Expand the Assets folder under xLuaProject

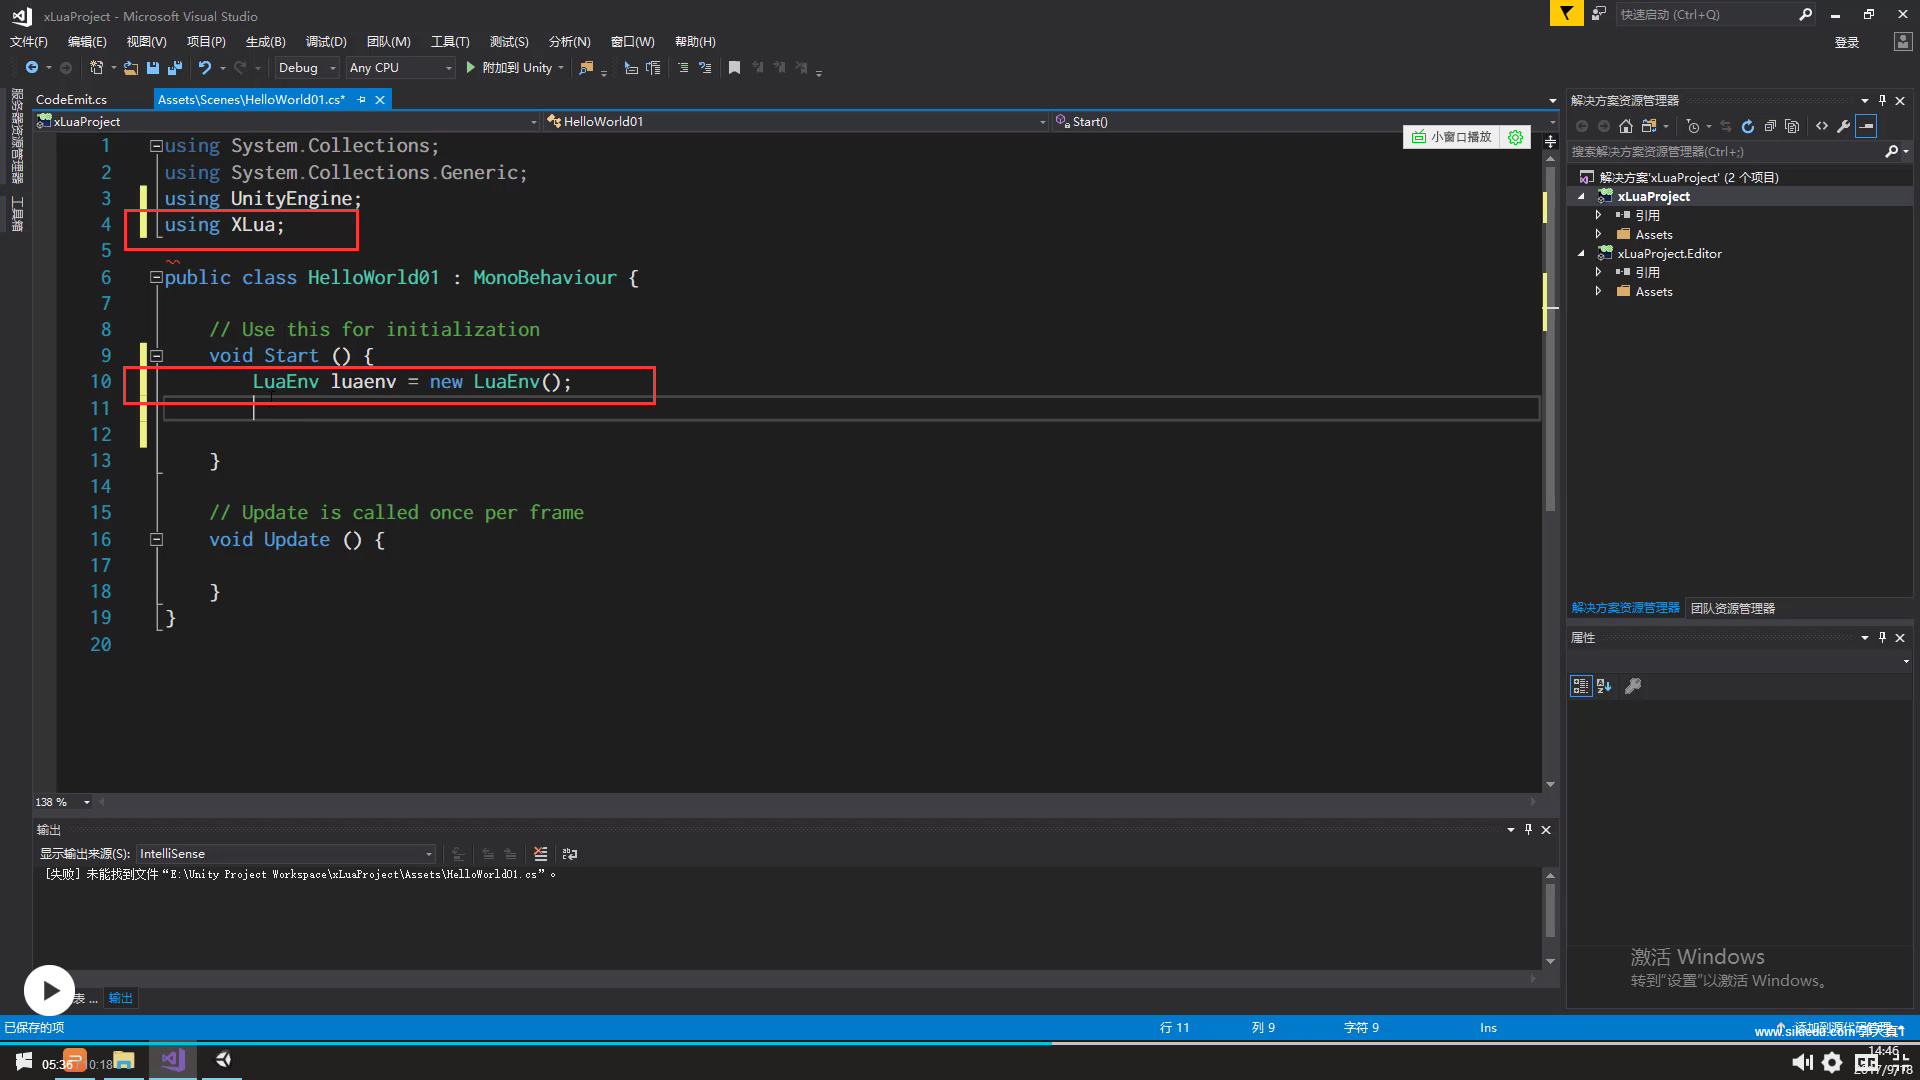coord(1598,234)
